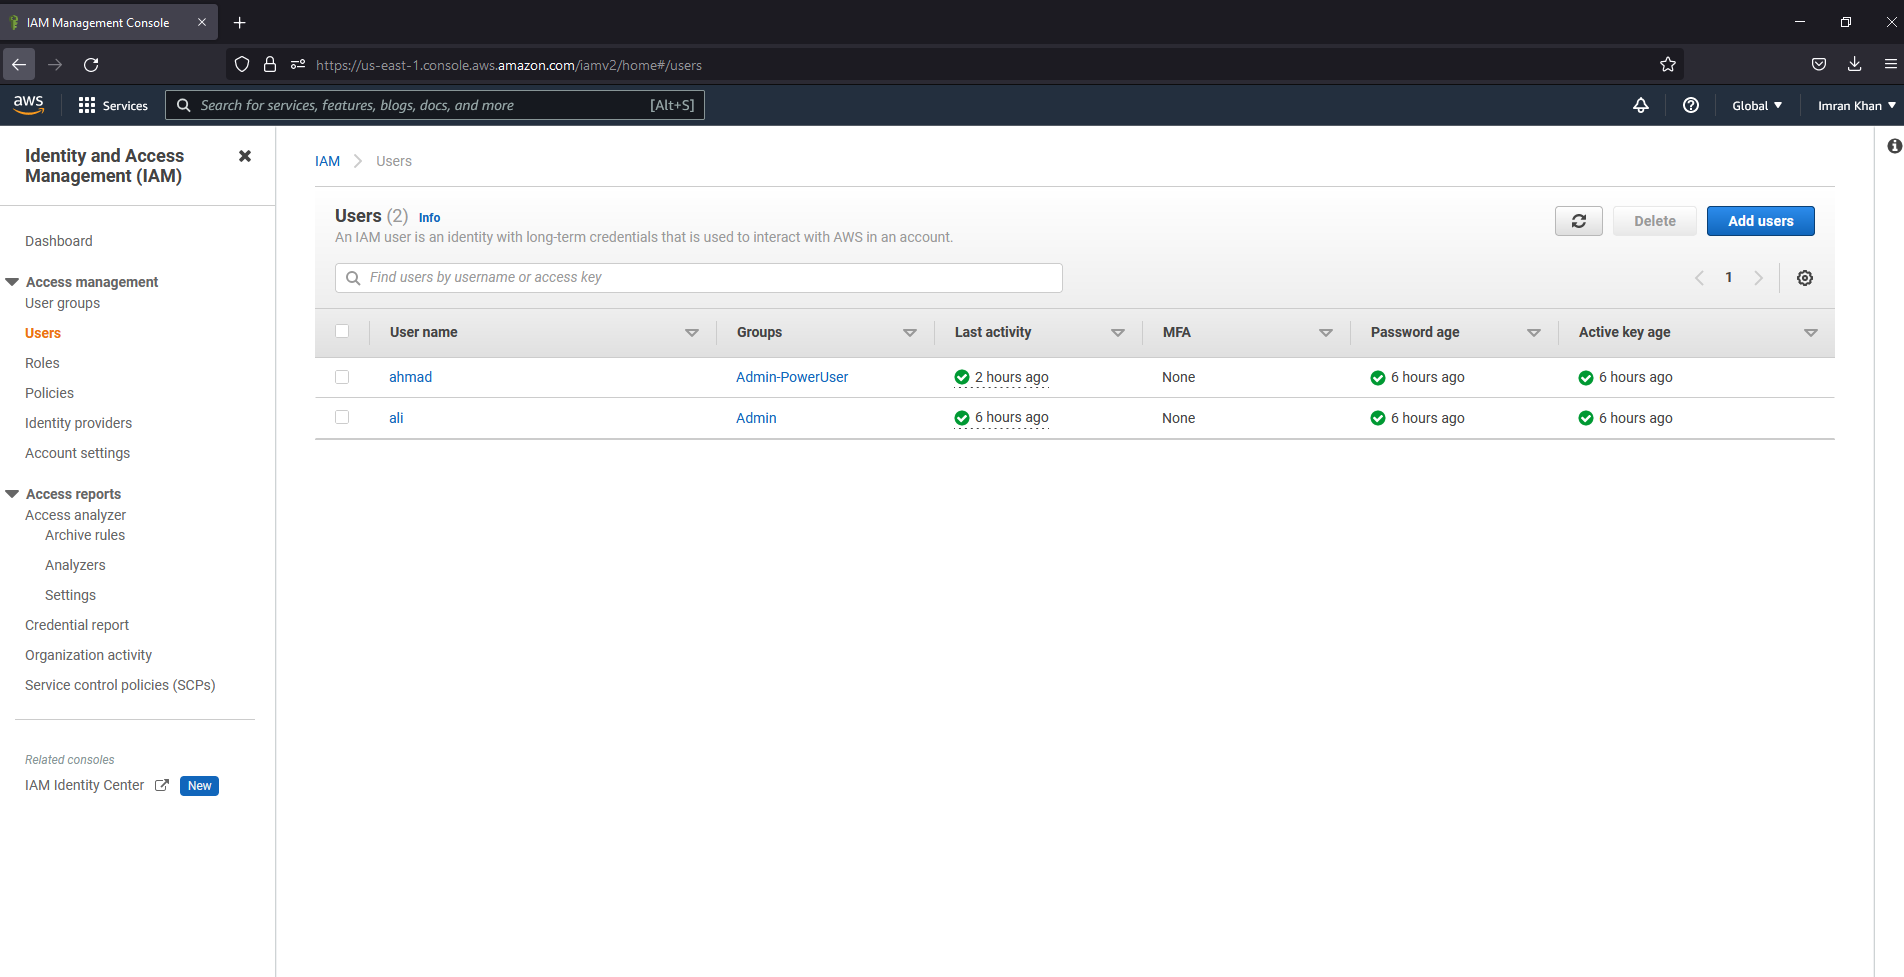Select all users with header checkbox
The height and width of the screenshot is (977, 1904).
point(342,331)
